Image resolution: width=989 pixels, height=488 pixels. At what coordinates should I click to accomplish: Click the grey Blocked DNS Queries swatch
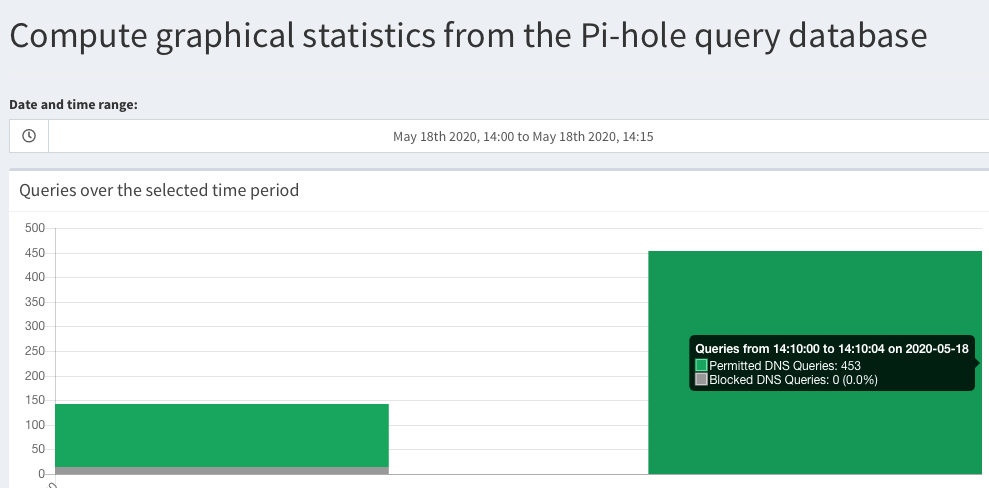tap(701, 379)
